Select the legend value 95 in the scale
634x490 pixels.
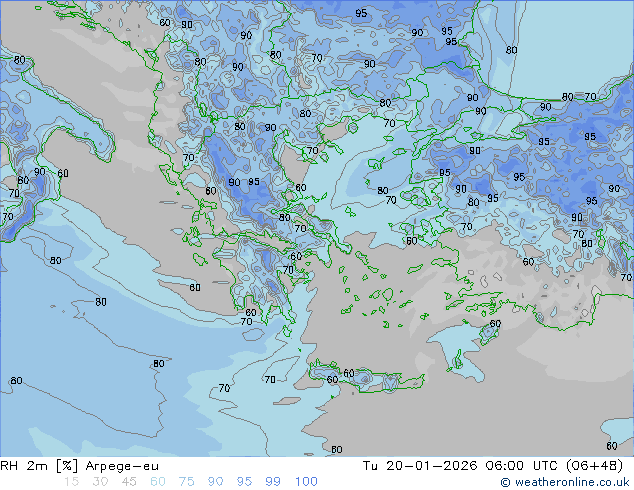point(244,482)
